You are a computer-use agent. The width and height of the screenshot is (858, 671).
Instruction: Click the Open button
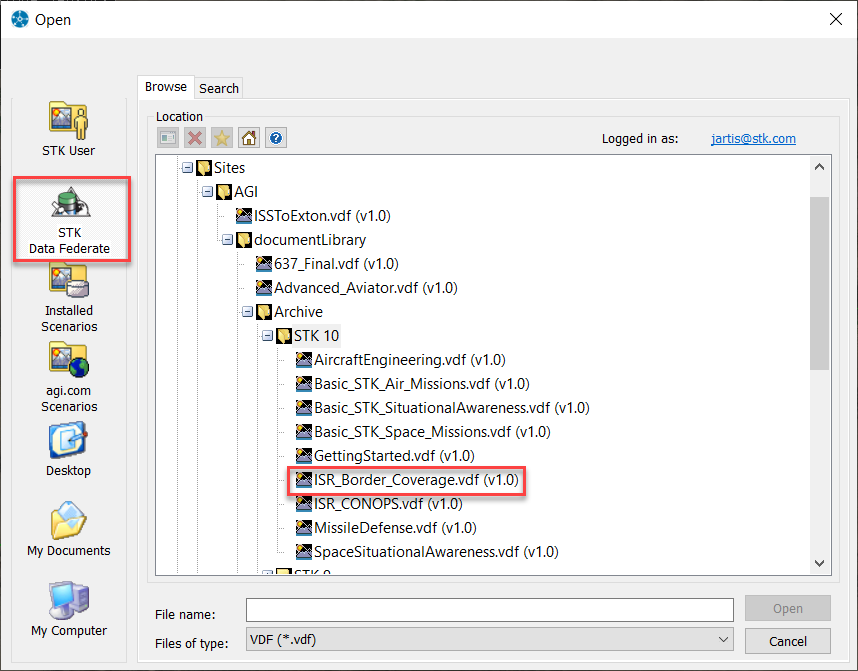[787, 609]
